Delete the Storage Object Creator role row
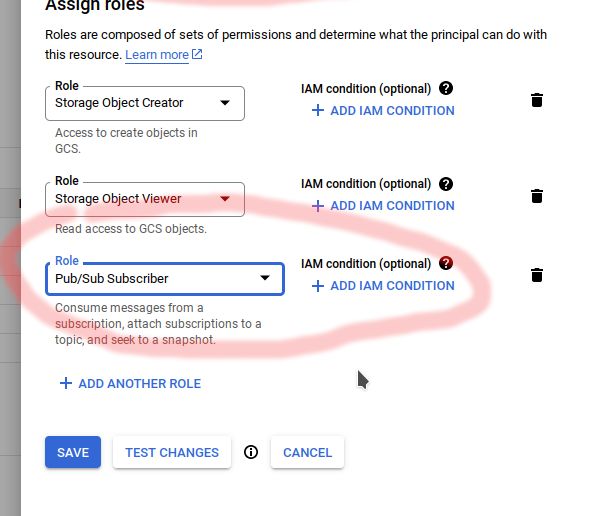607x516 pixels. (x=537, y=100)
